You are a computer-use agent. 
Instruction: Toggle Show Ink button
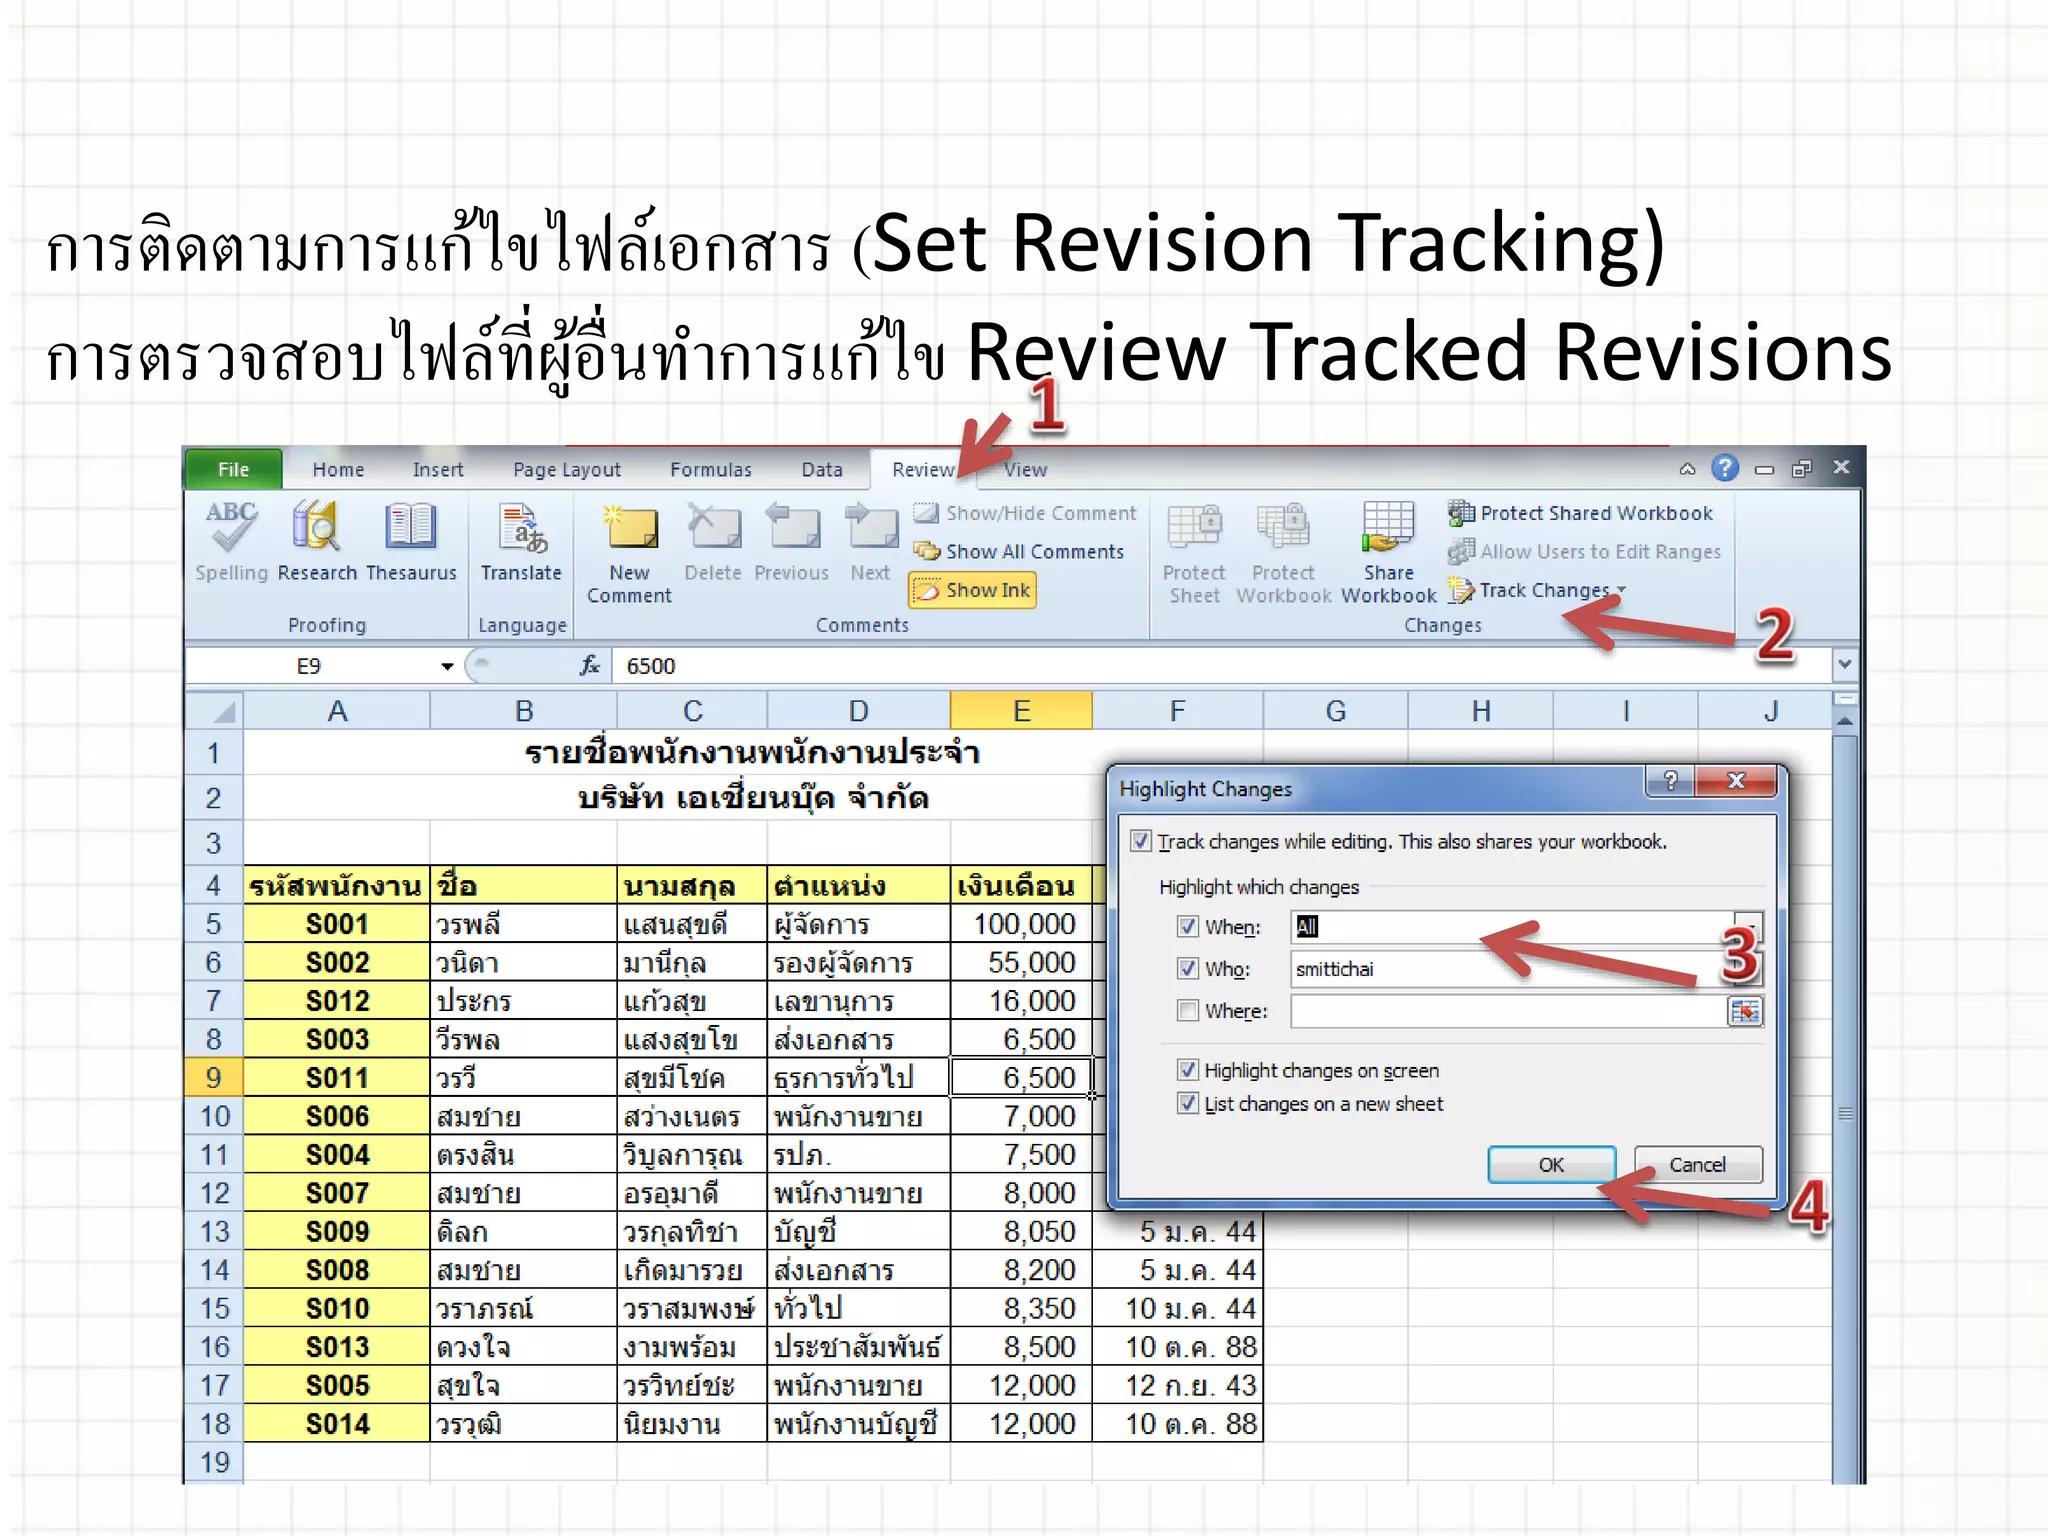pyautogui.click(x=972, y=590)
